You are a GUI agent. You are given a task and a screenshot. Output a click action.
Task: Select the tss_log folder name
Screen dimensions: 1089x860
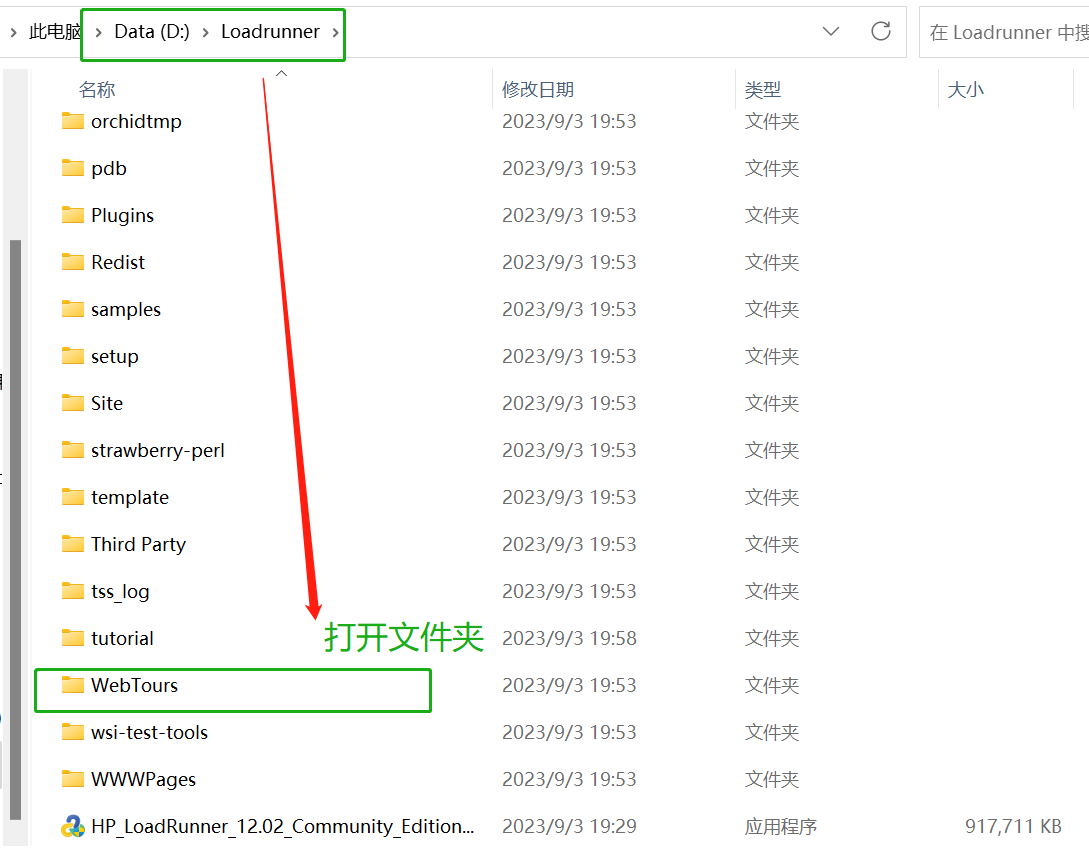pyautogui.click(x=120, y=591)
